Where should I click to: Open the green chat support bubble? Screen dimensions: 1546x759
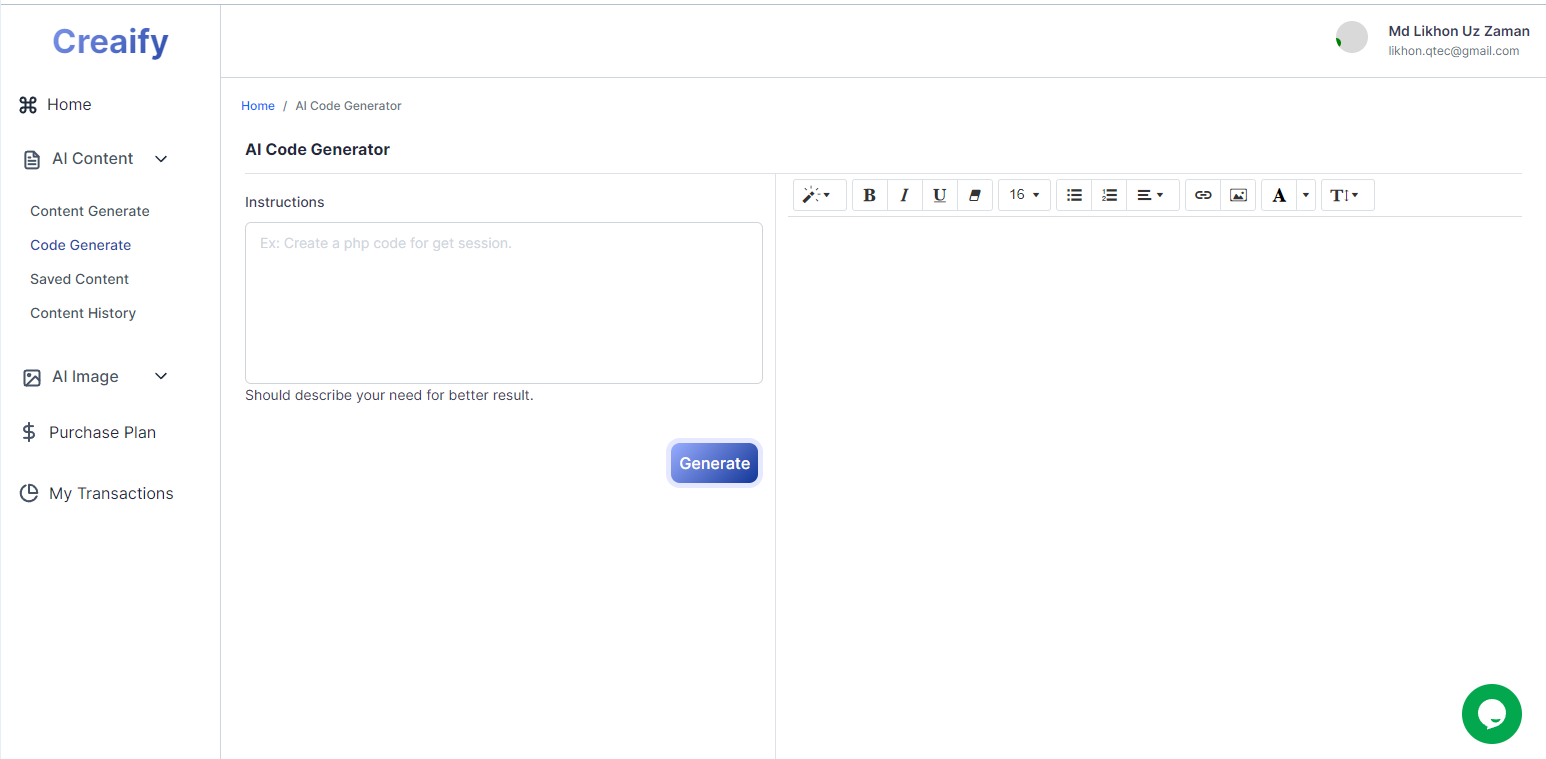point(1491,714)
